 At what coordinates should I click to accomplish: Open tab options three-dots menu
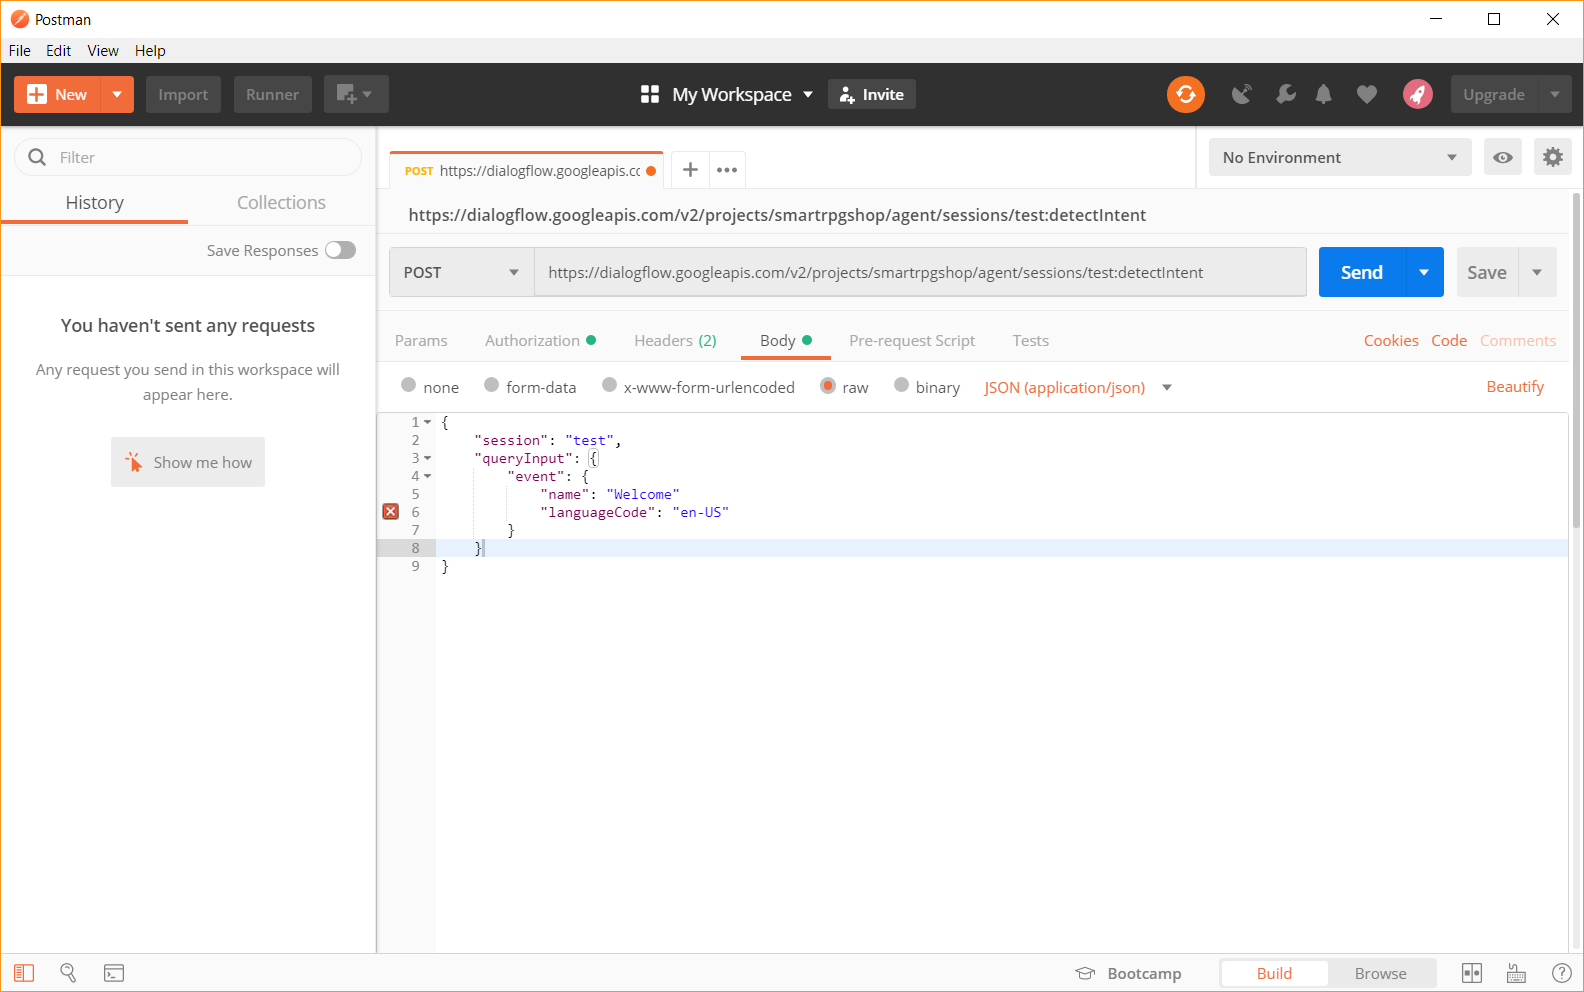tap(727, 170)
